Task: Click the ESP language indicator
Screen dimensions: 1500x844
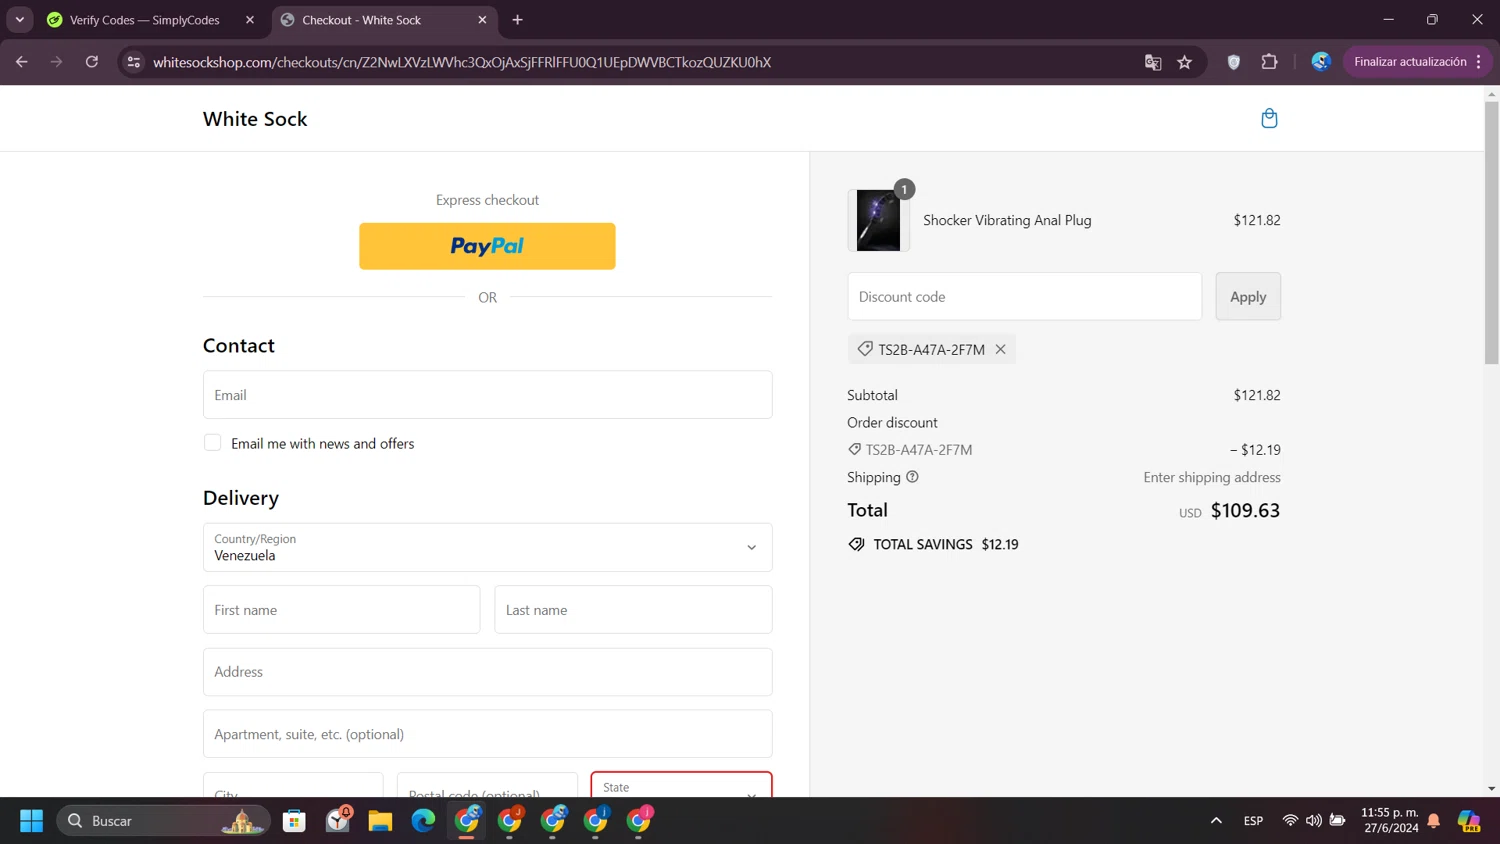Action: point(1253,821)
